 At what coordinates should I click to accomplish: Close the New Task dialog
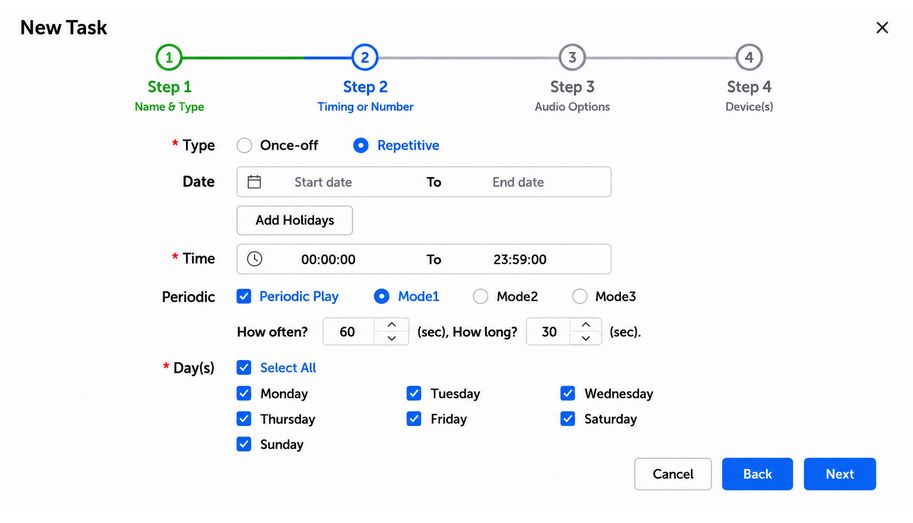[882, 27]
